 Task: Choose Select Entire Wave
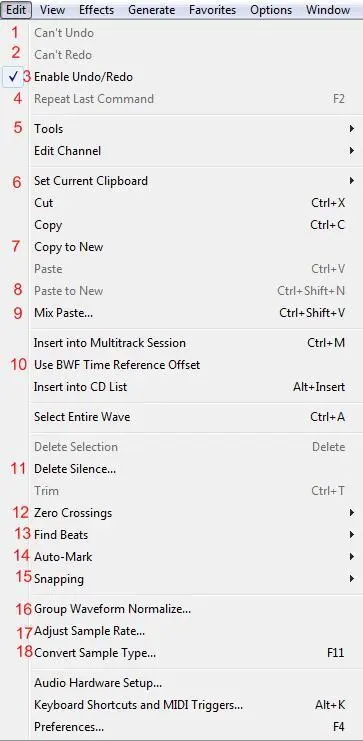(x=194, y=417)
